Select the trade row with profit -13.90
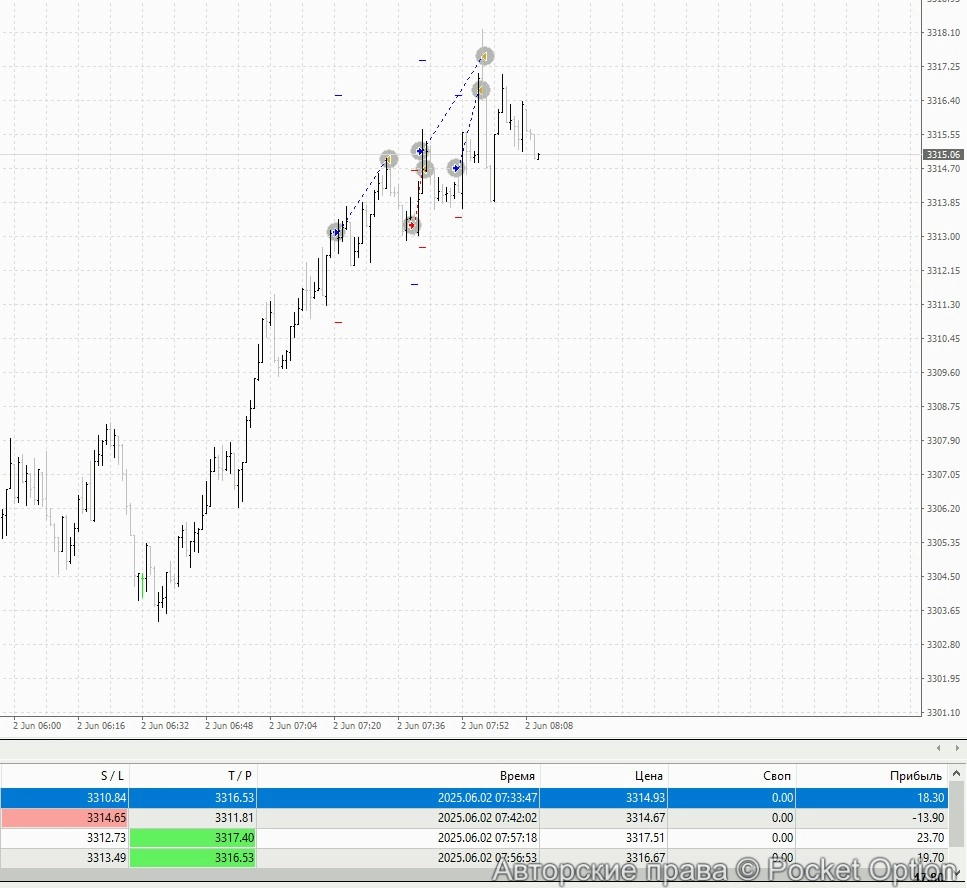Screen dimensions: 967x888 (500, 818)
